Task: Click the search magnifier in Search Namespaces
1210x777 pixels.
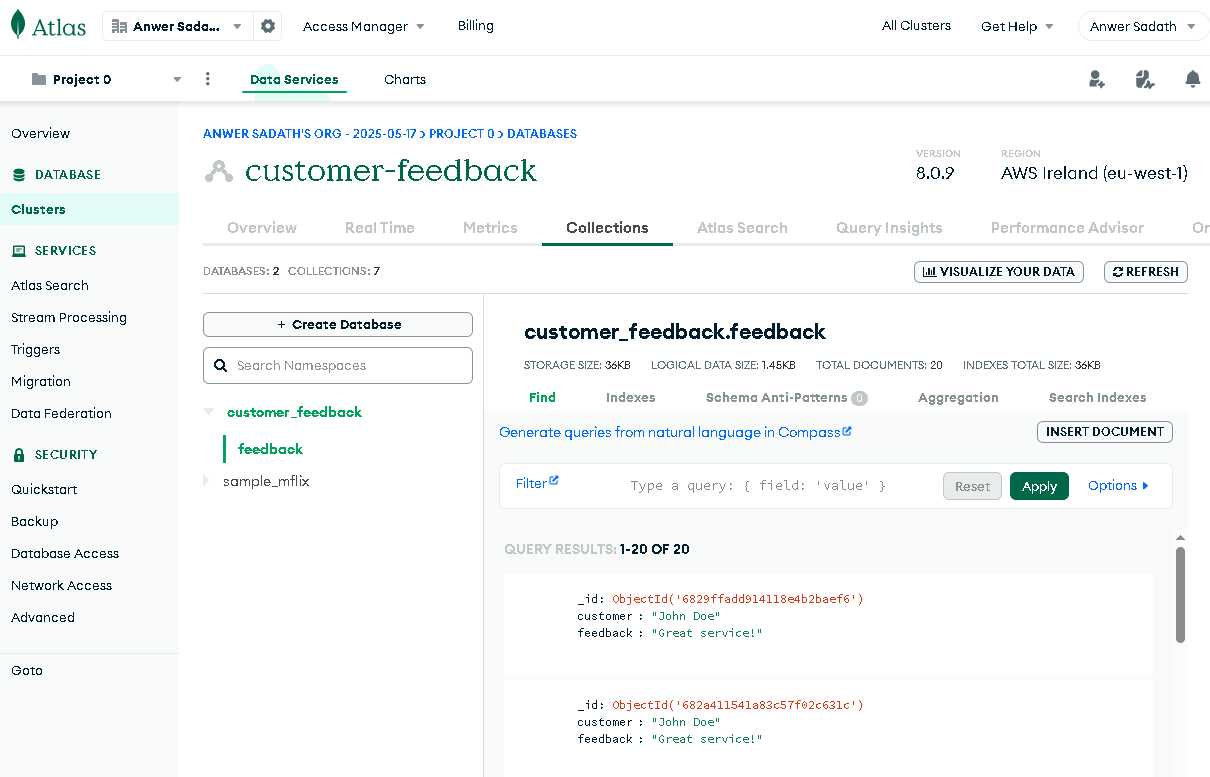Action: pos(221,366)
